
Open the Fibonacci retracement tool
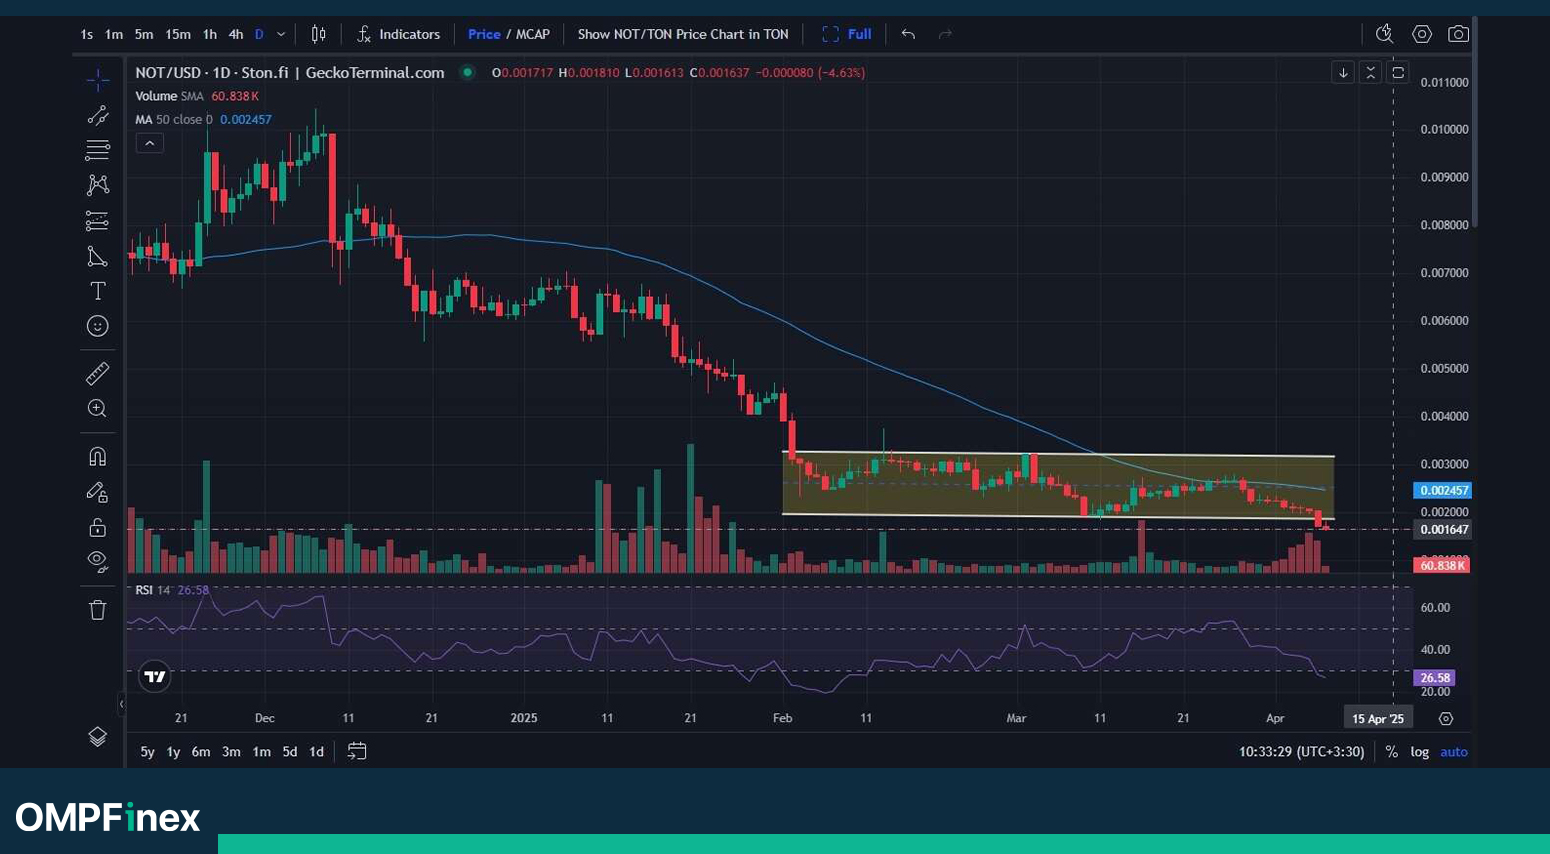[x=97, y=150]
